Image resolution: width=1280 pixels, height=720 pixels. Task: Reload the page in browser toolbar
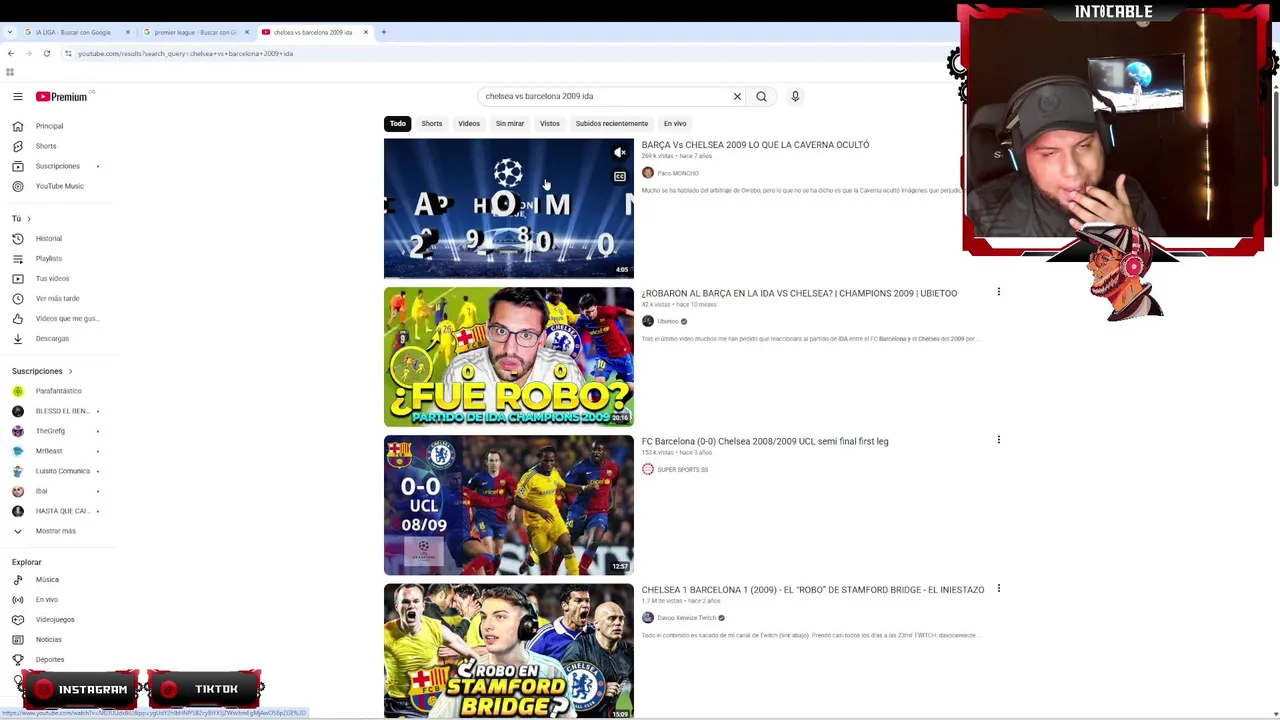(46, 54)
